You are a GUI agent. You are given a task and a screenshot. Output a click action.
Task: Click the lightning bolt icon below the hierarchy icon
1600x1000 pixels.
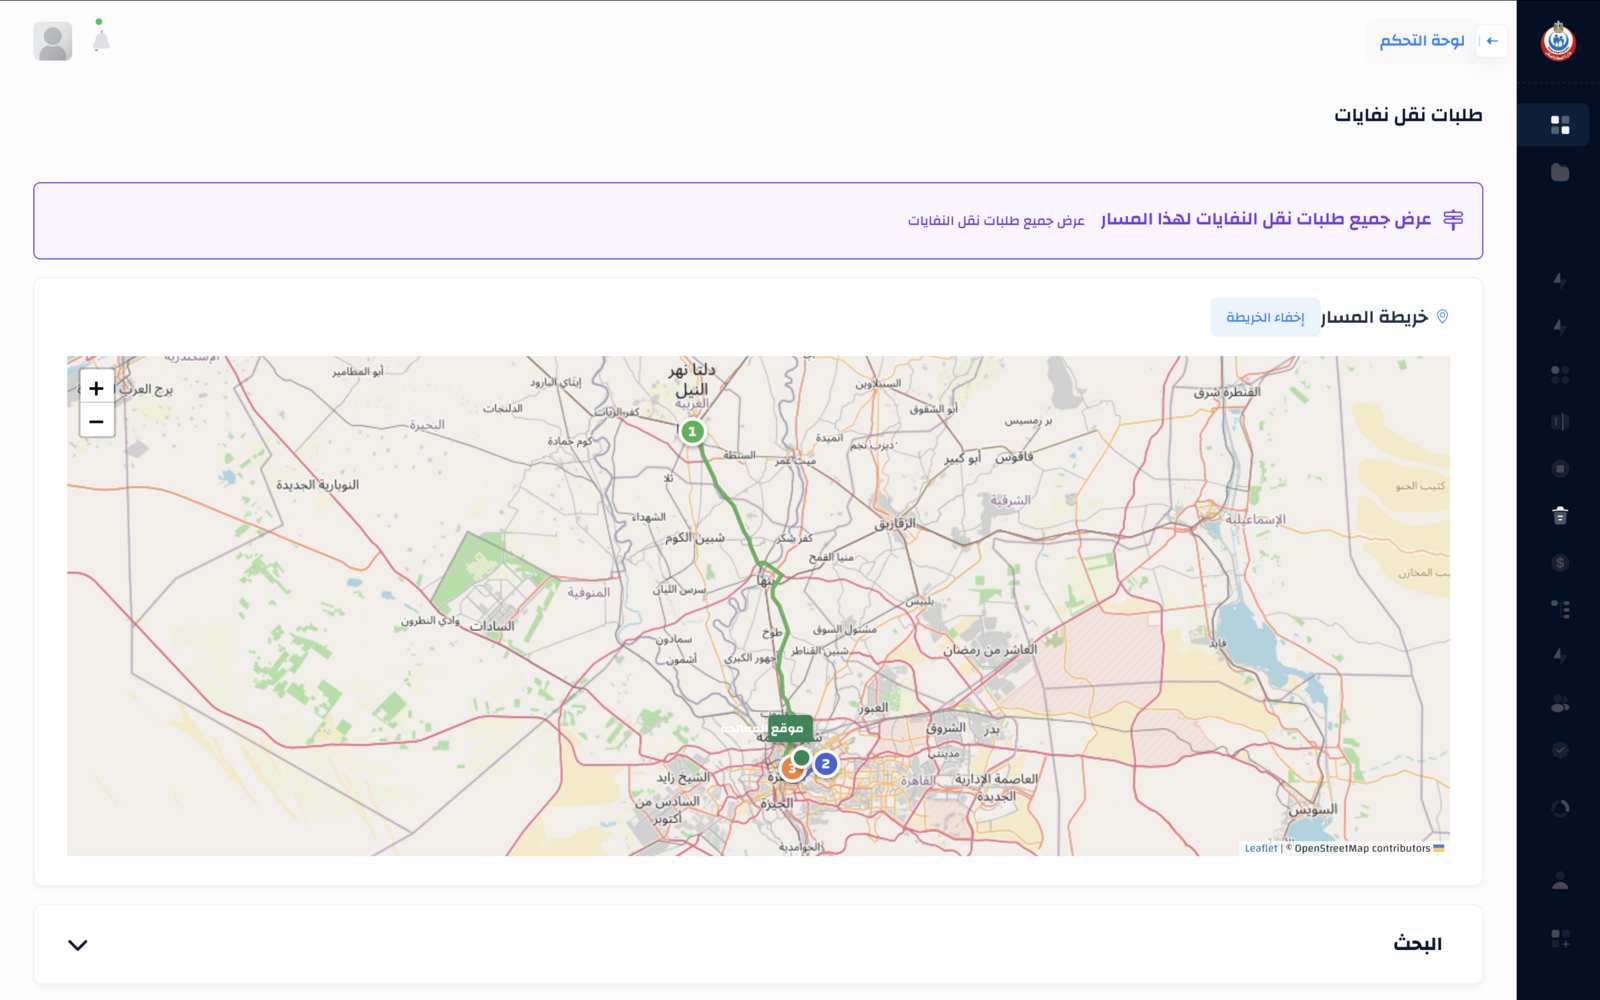click(x=1560, y=656)
